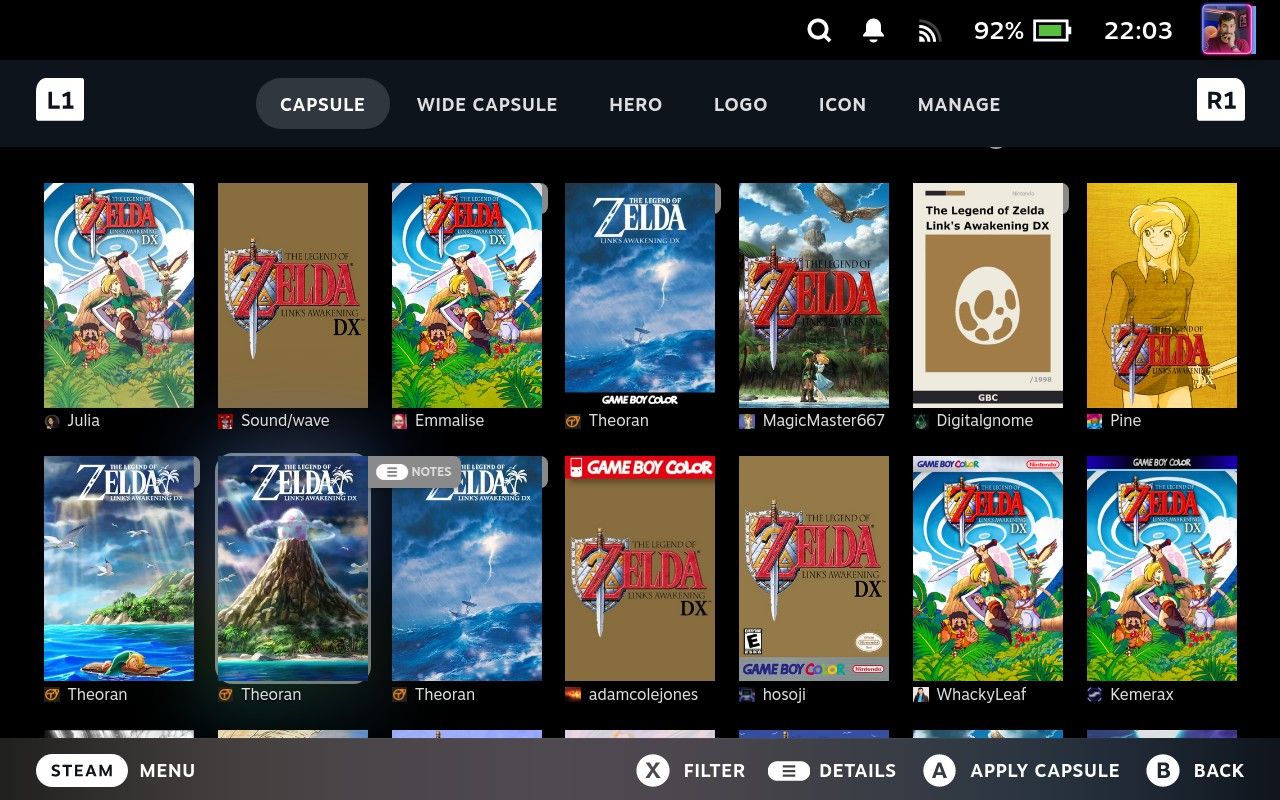Go to the Manage tab
Viewport: 1280px width, 800px height.
tap(959, 104)
